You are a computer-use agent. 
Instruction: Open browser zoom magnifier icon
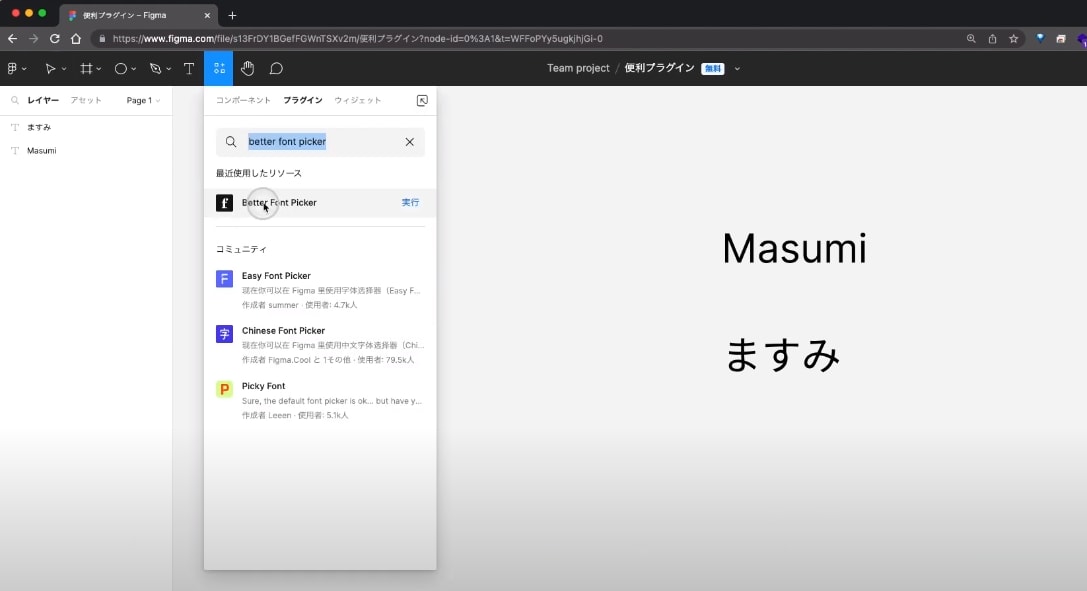[971, 39]
